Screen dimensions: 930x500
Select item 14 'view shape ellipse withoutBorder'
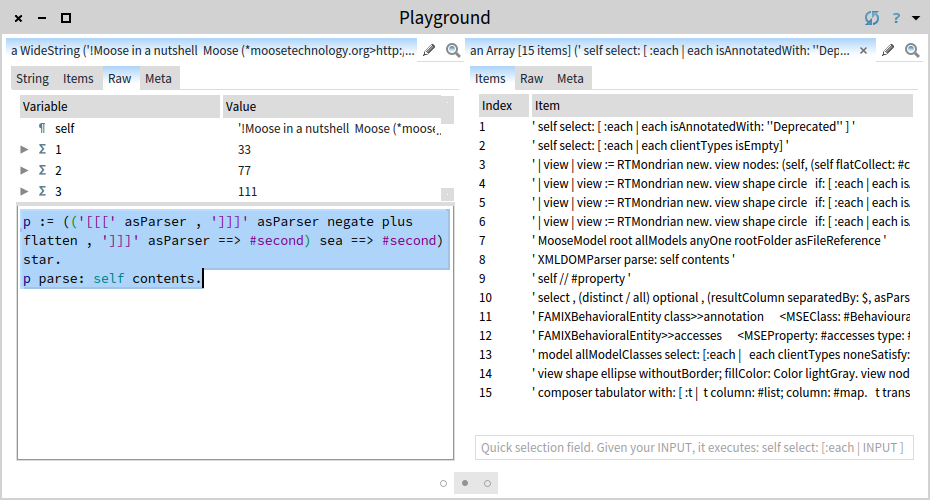point(695,373)
